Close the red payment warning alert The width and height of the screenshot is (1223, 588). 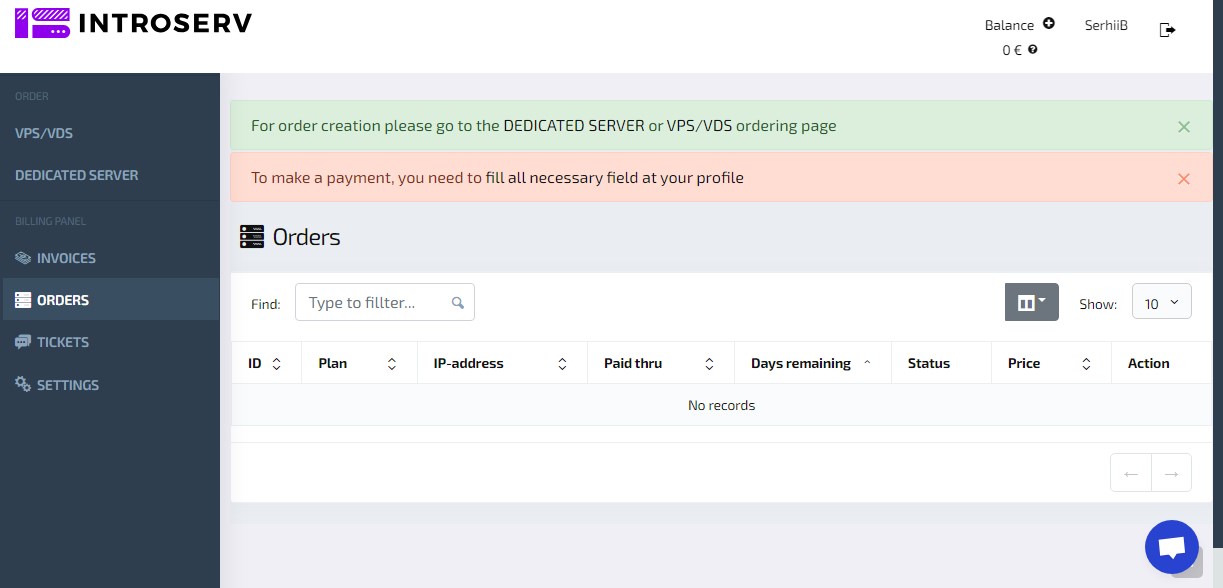tap(1184, 179)
